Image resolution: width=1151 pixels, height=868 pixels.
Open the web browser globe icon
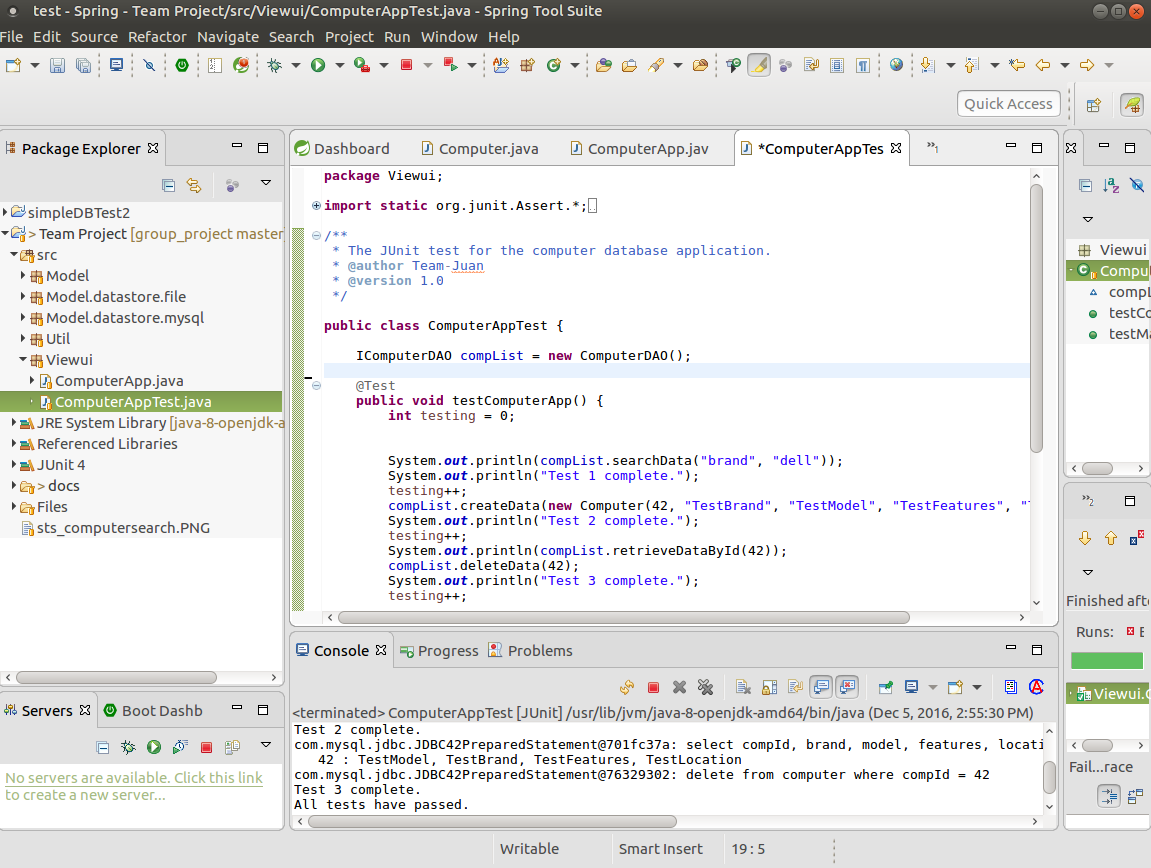(x=896, y=65)
